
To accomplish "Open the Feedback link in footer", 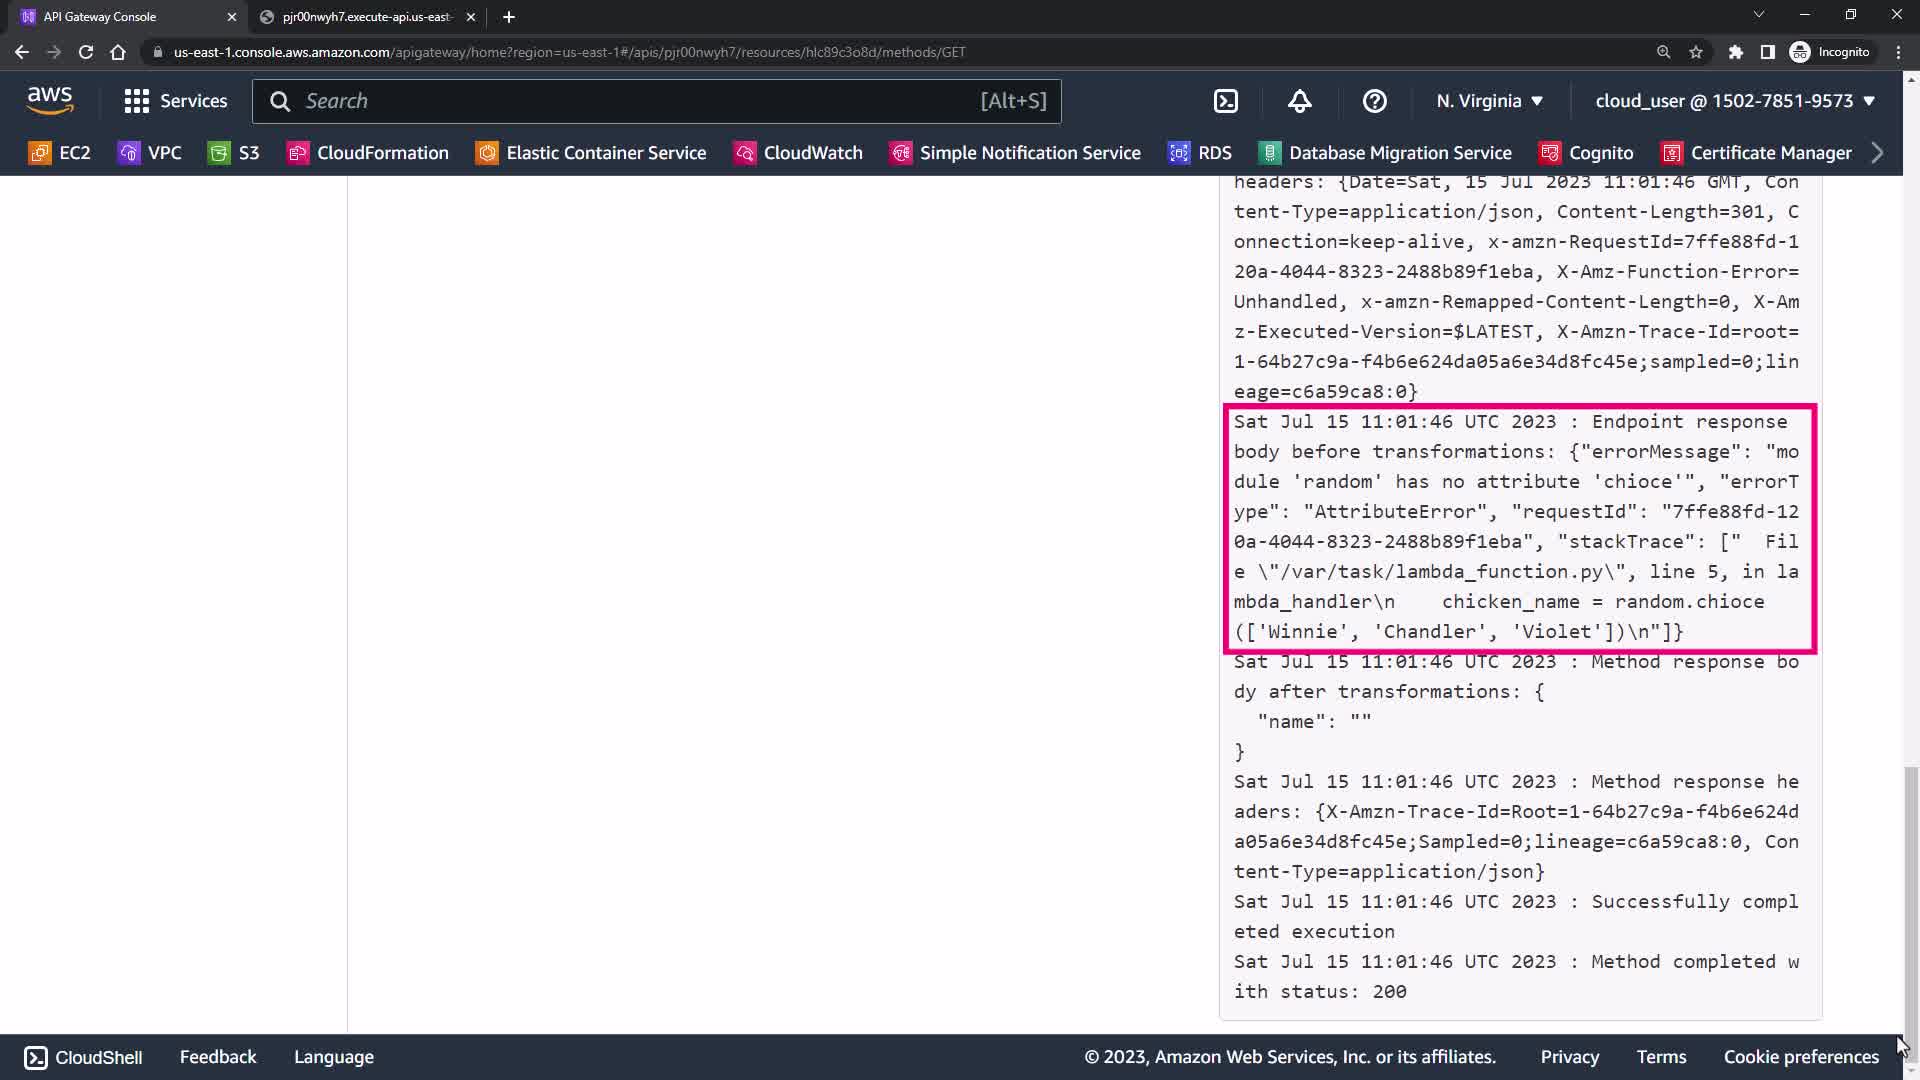I will [x=218, y=1057].
